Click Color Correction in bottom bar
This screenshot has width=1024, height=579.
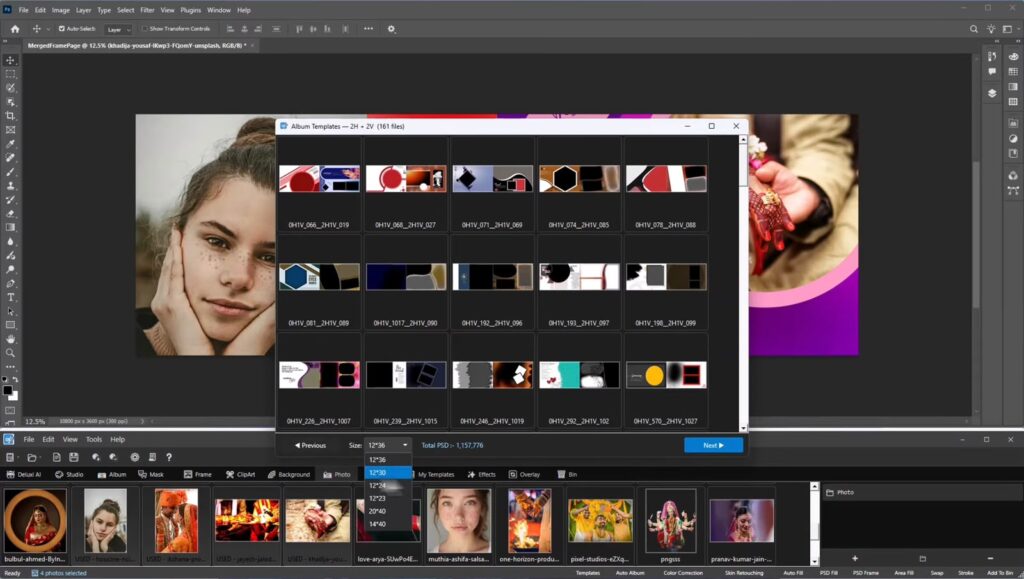[683, 572]
